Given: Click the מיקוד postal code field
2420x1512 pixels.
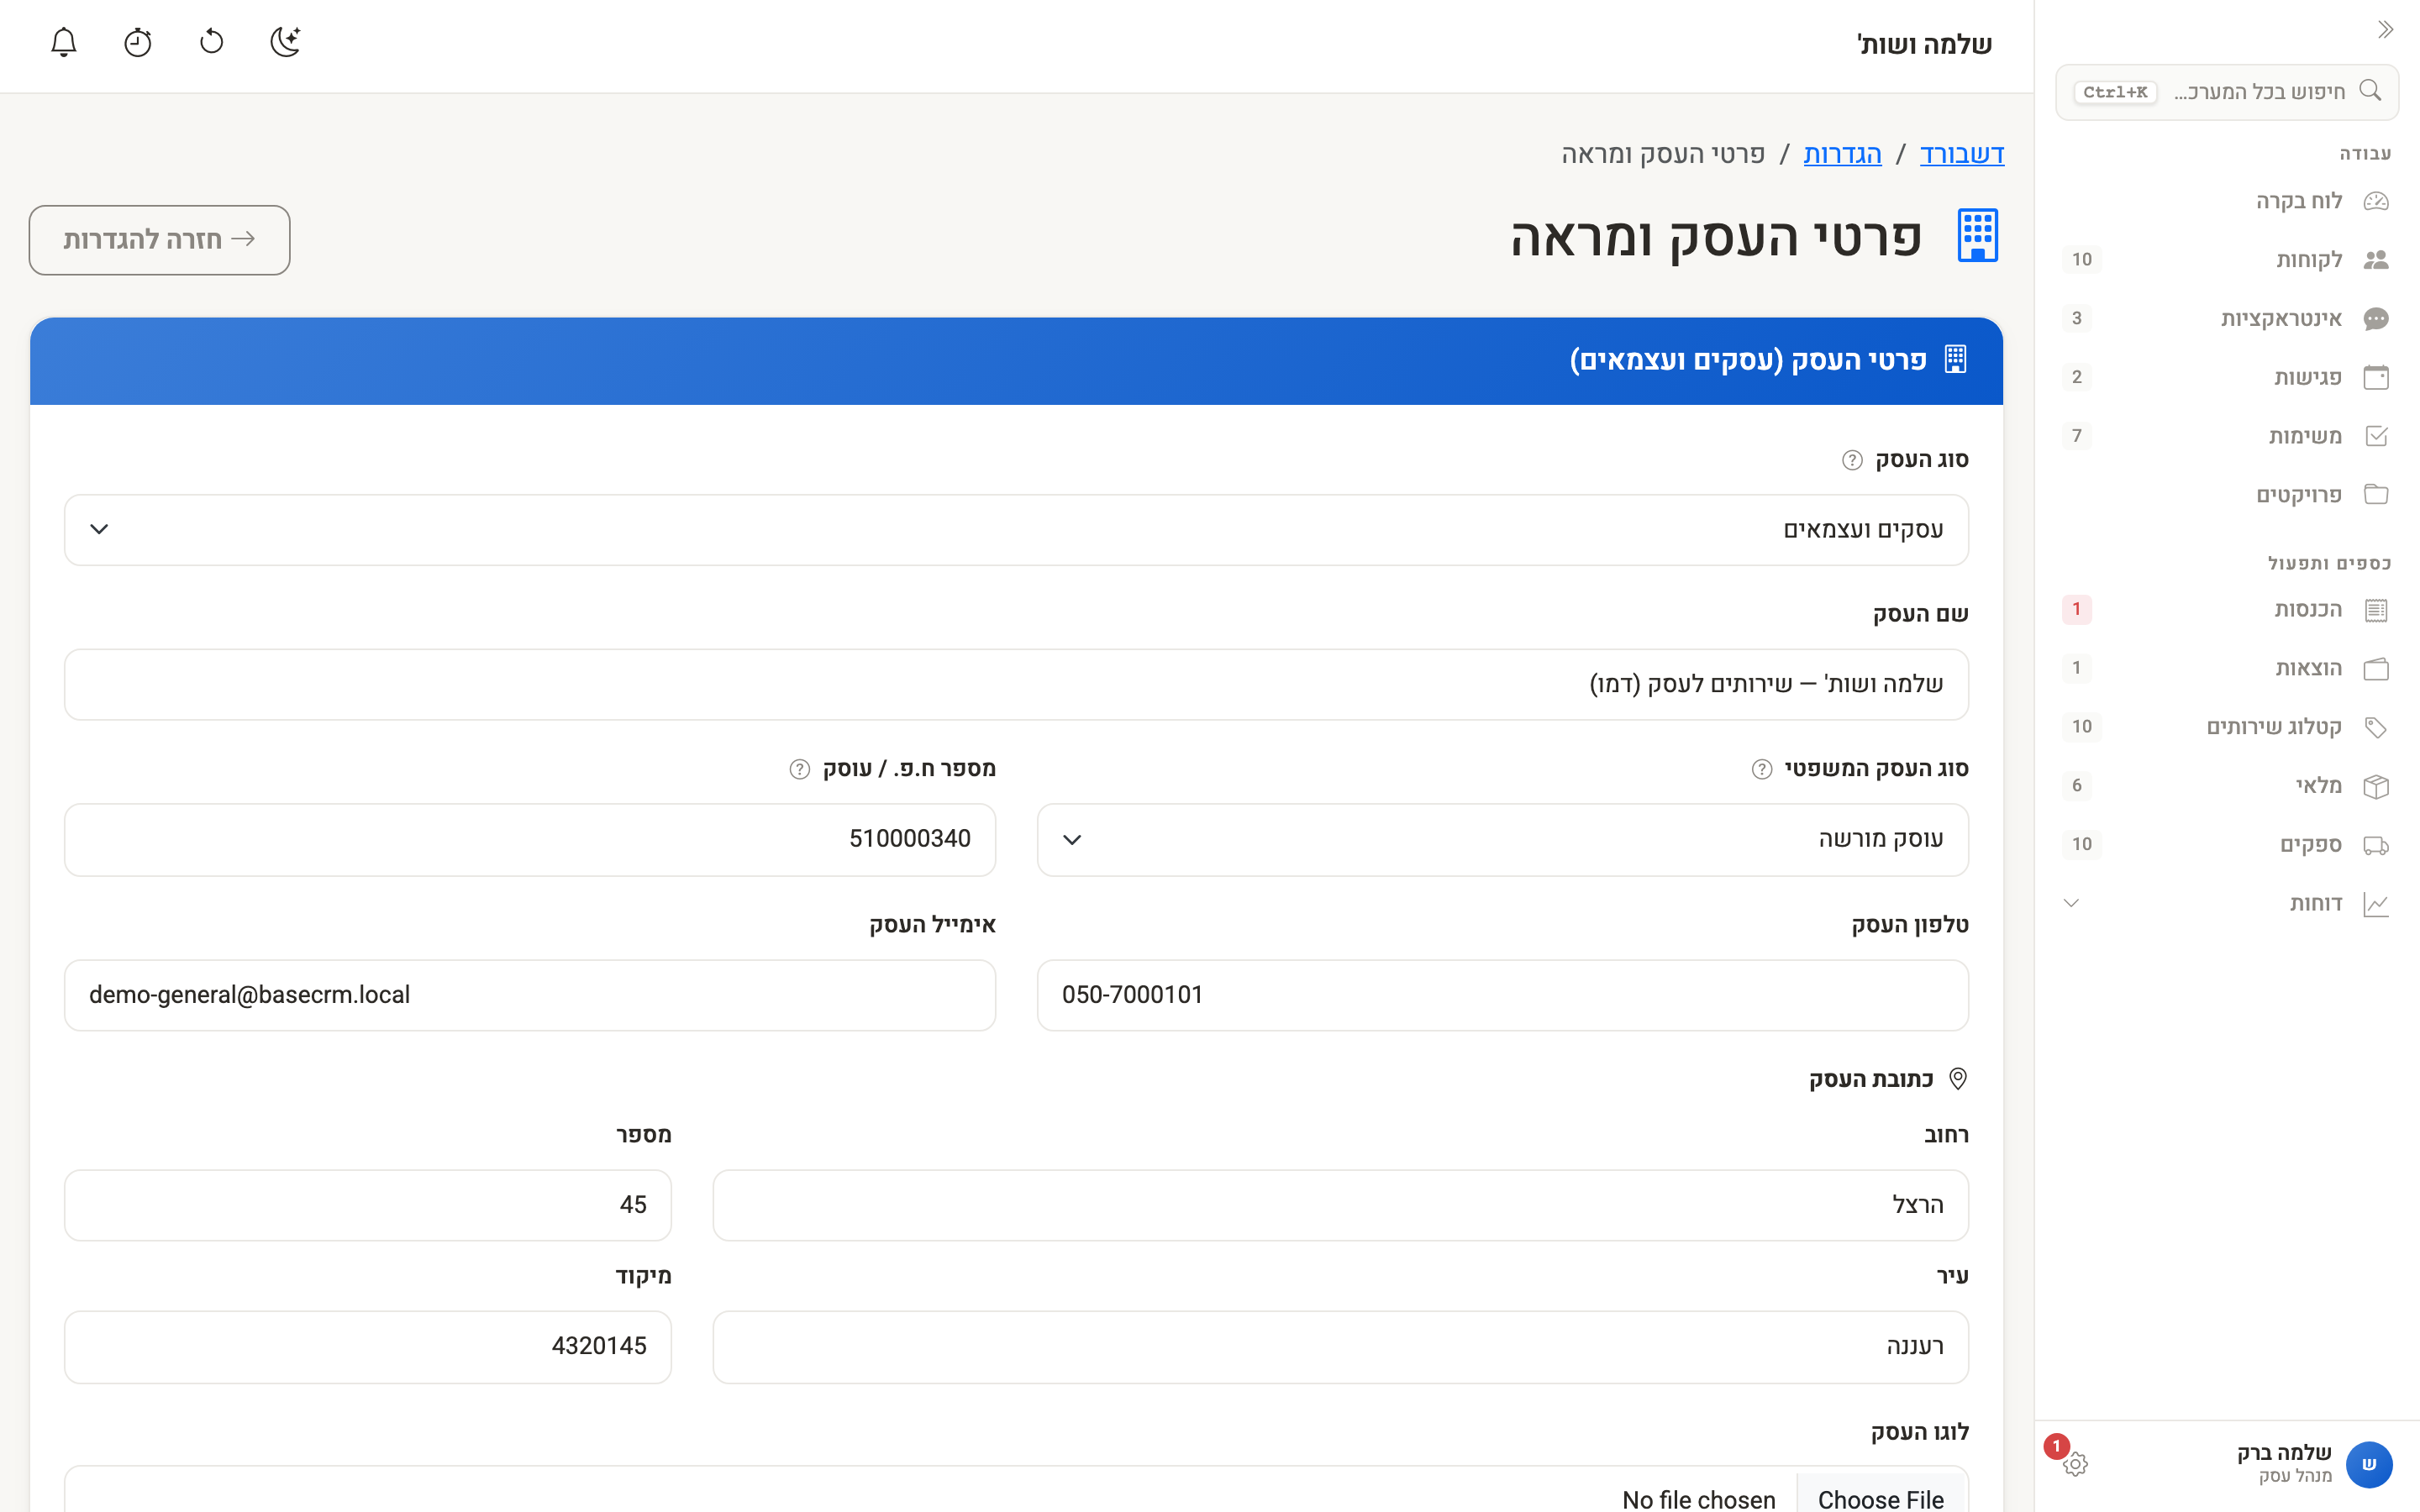Looking at the screenshot, I should coord(368,1347).
